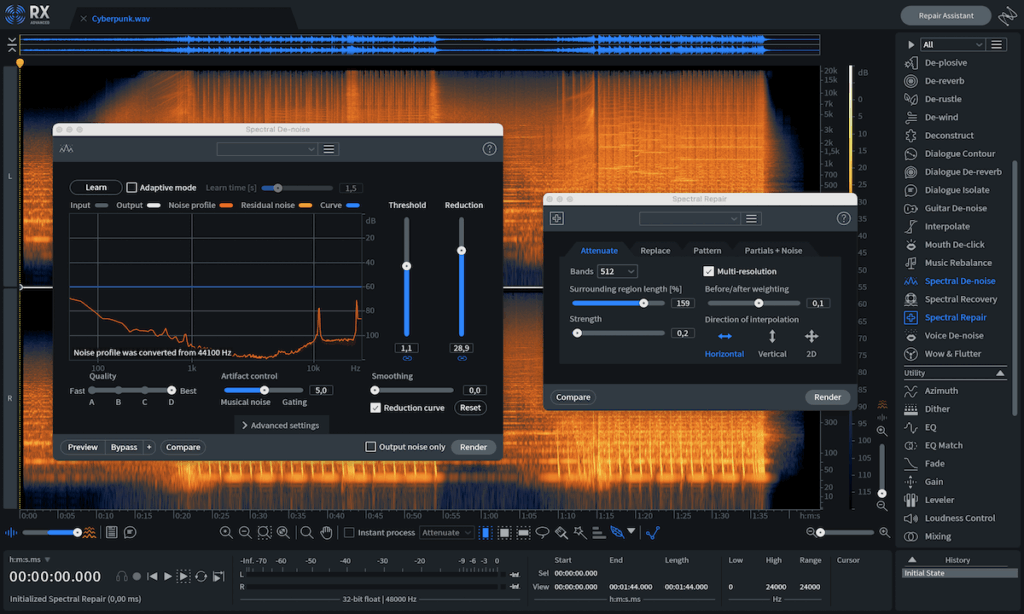
Task: Select the hand grab tool
Action: tap(326, 532)
